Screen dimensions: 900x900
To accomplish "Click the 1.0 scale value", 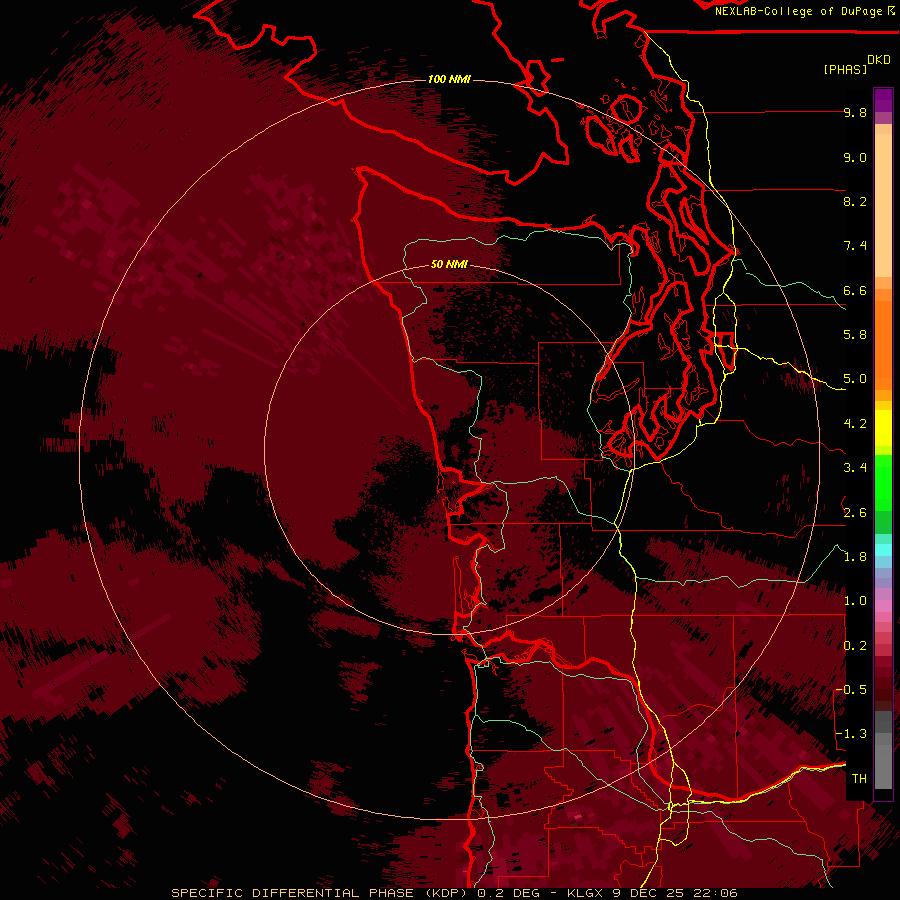I will coord(855,601).
